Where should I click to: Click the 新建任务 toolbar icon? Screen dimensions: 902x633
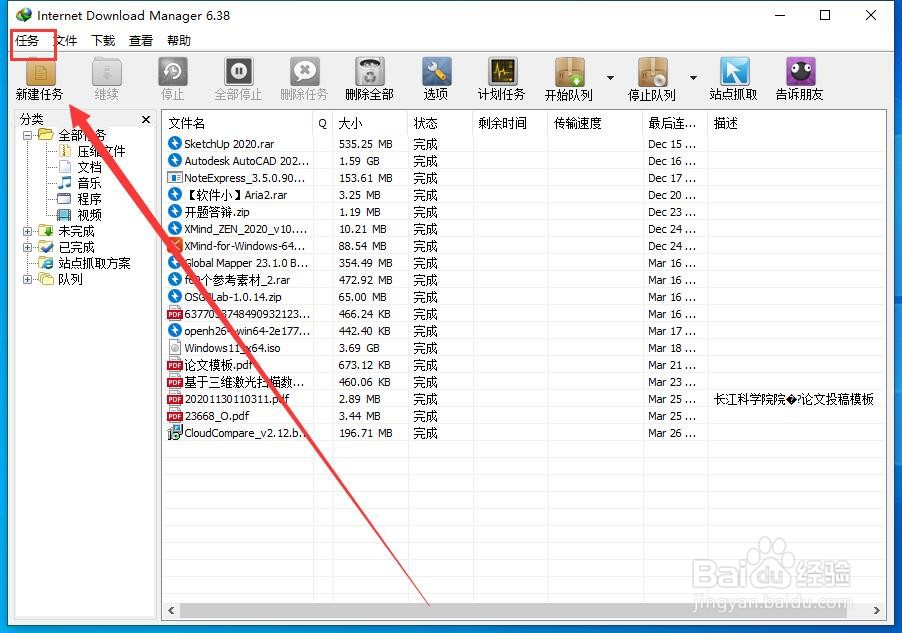(x=40, y=72)
